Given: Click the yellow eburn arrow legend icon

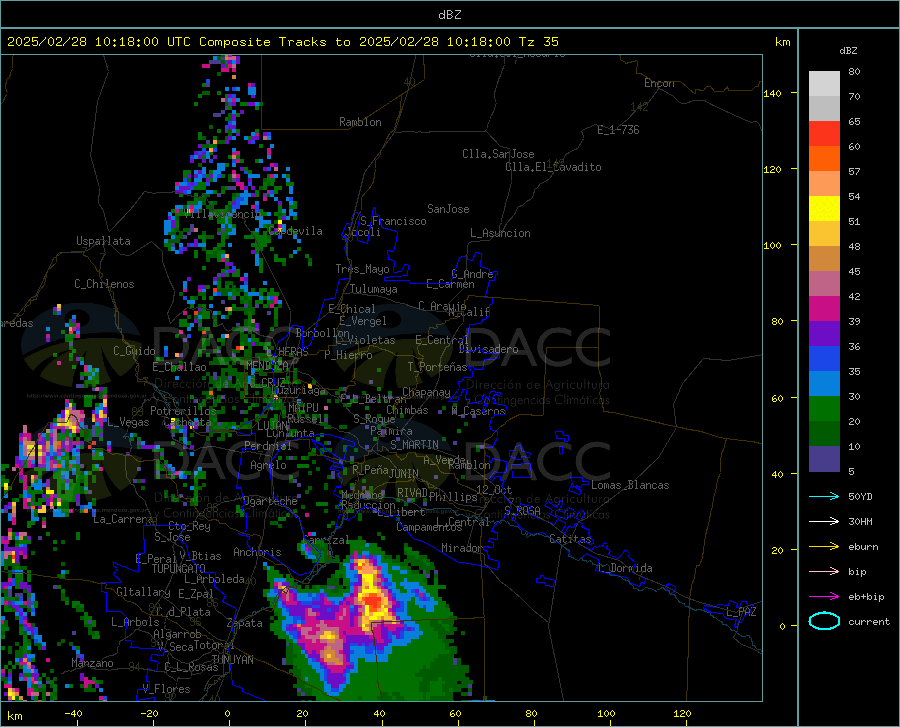Looking at the screenshot, I should (824, 546).
